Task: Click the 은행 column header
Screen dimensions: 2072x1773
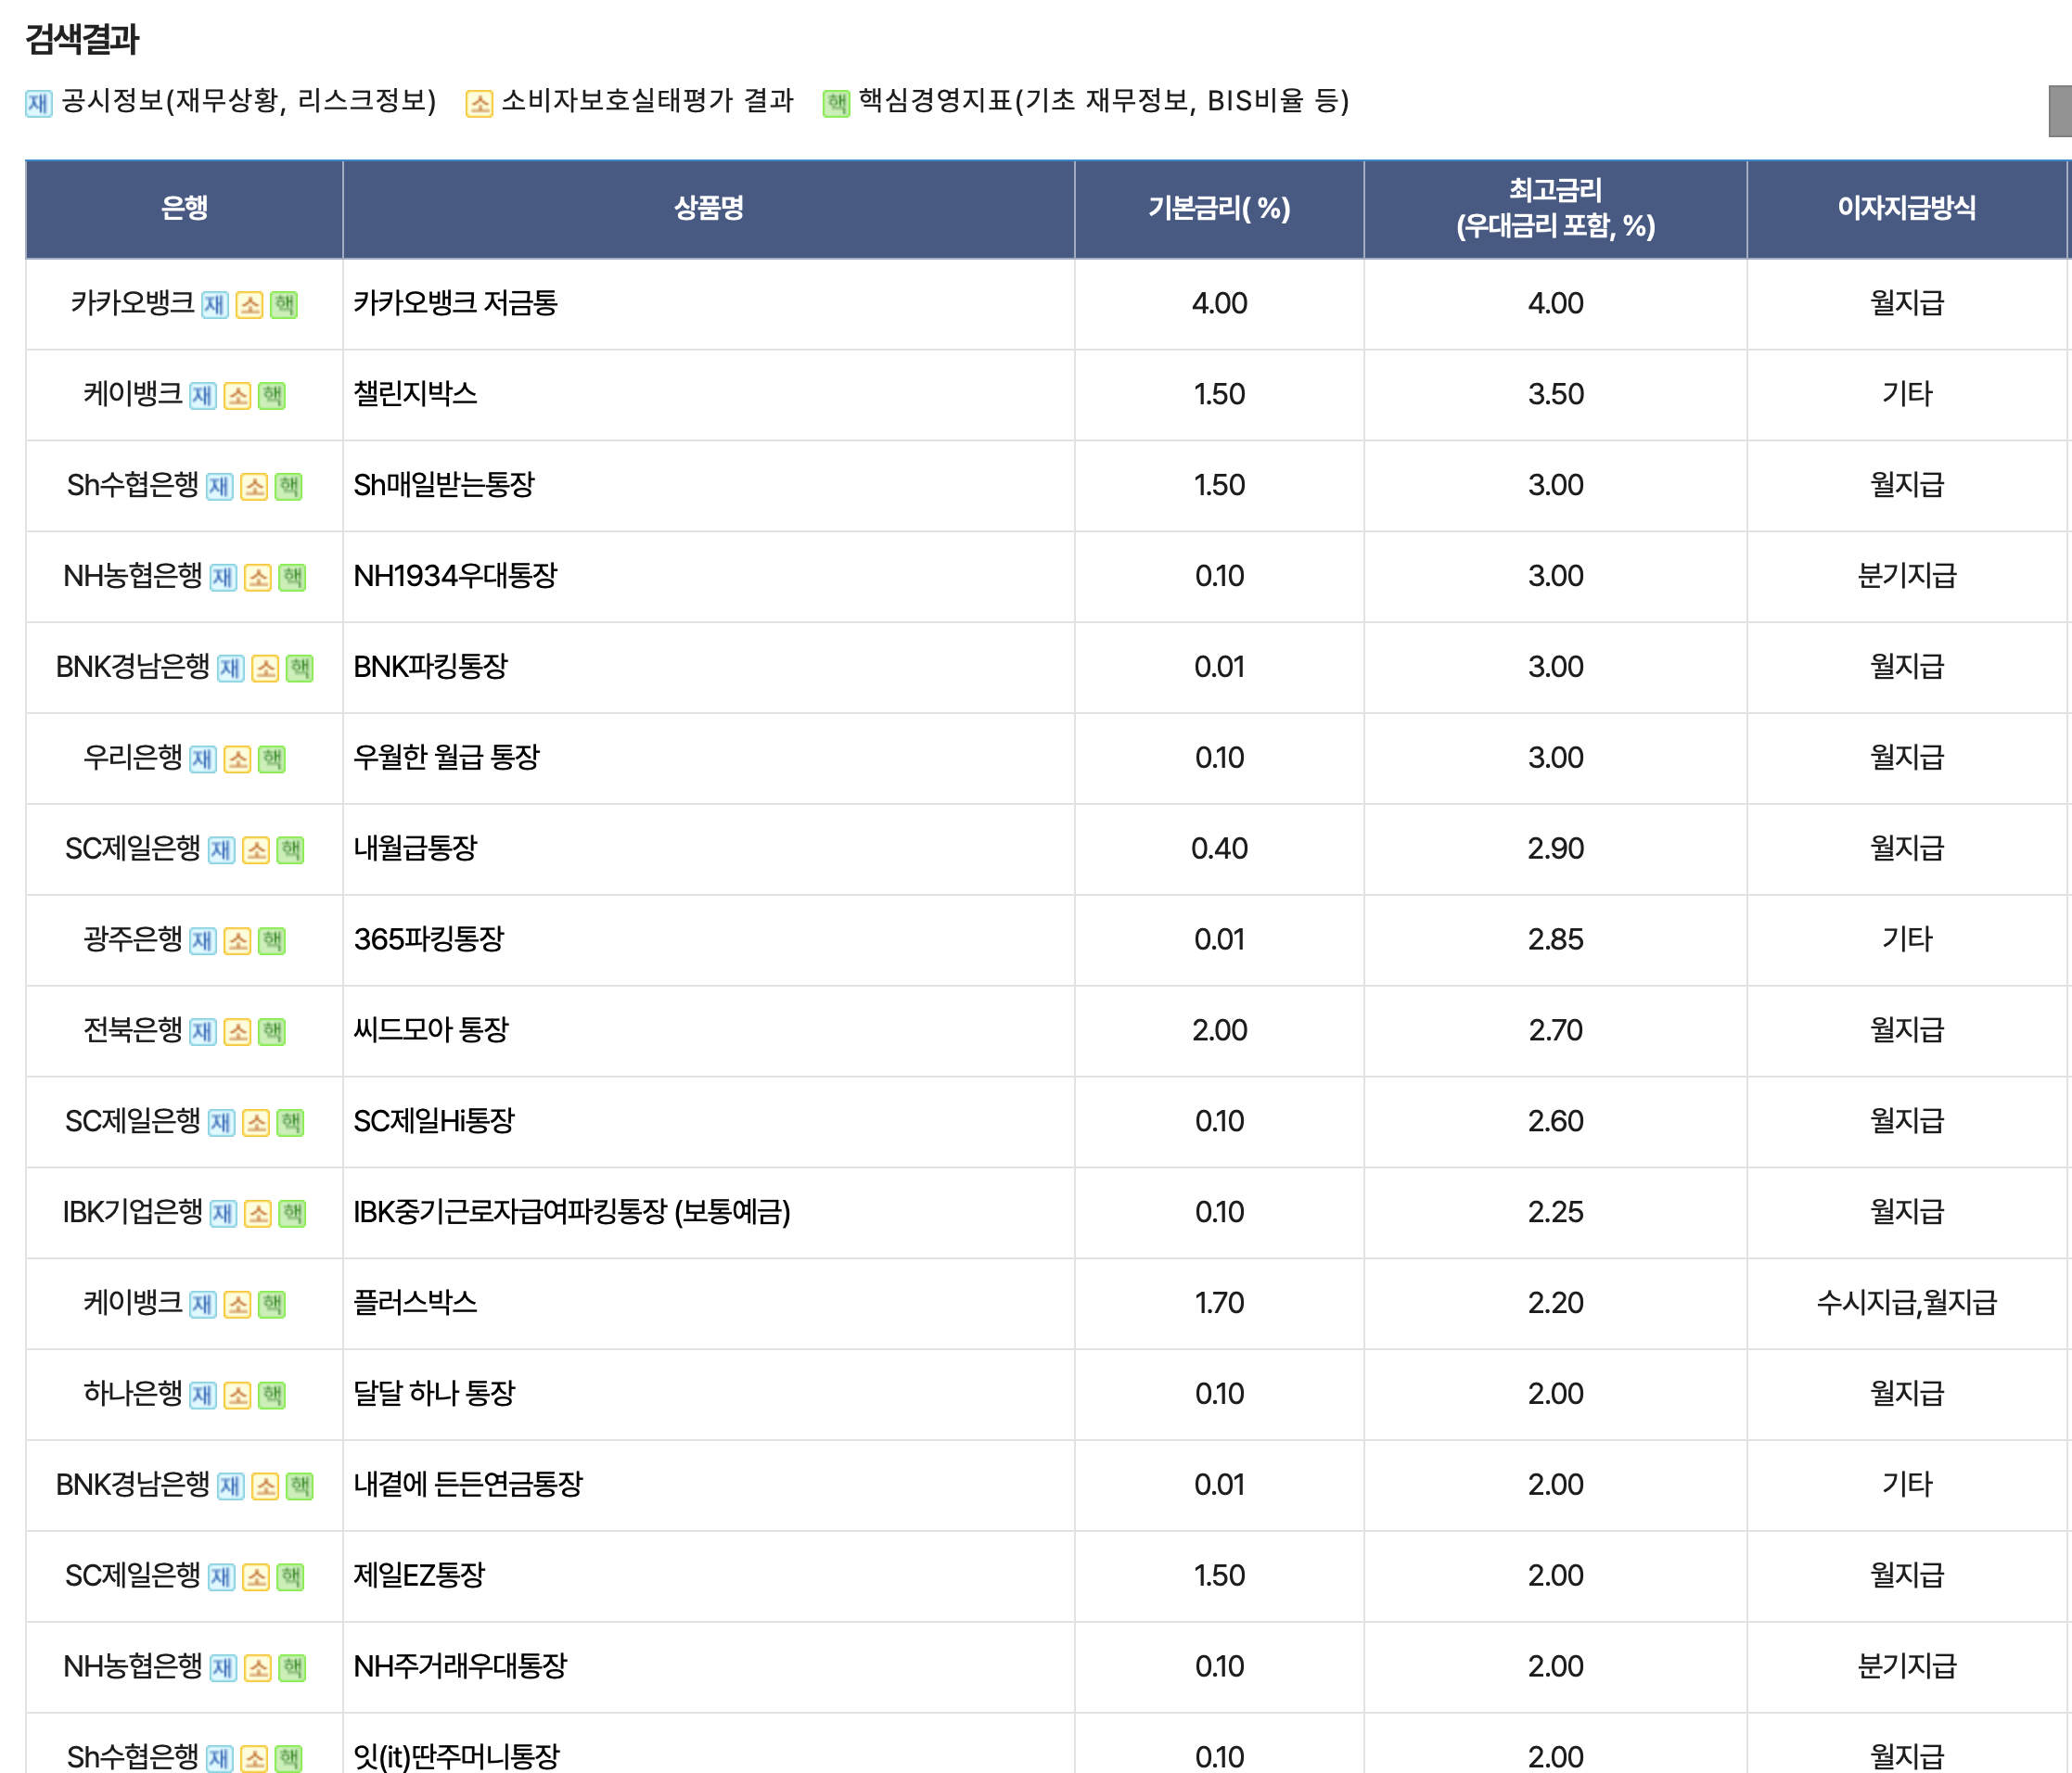Action: [184, 208]
